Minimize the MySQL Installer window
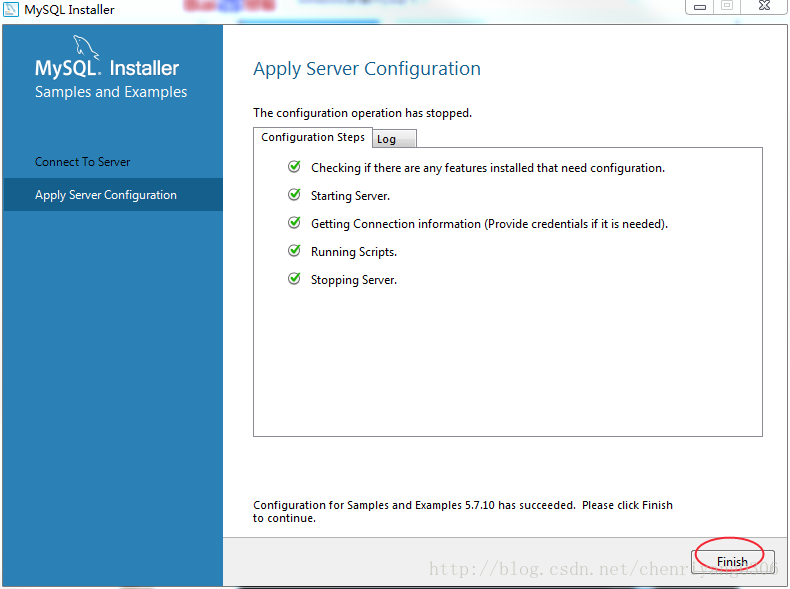Screen dimensions: 790x589 (x=700, y=7)
